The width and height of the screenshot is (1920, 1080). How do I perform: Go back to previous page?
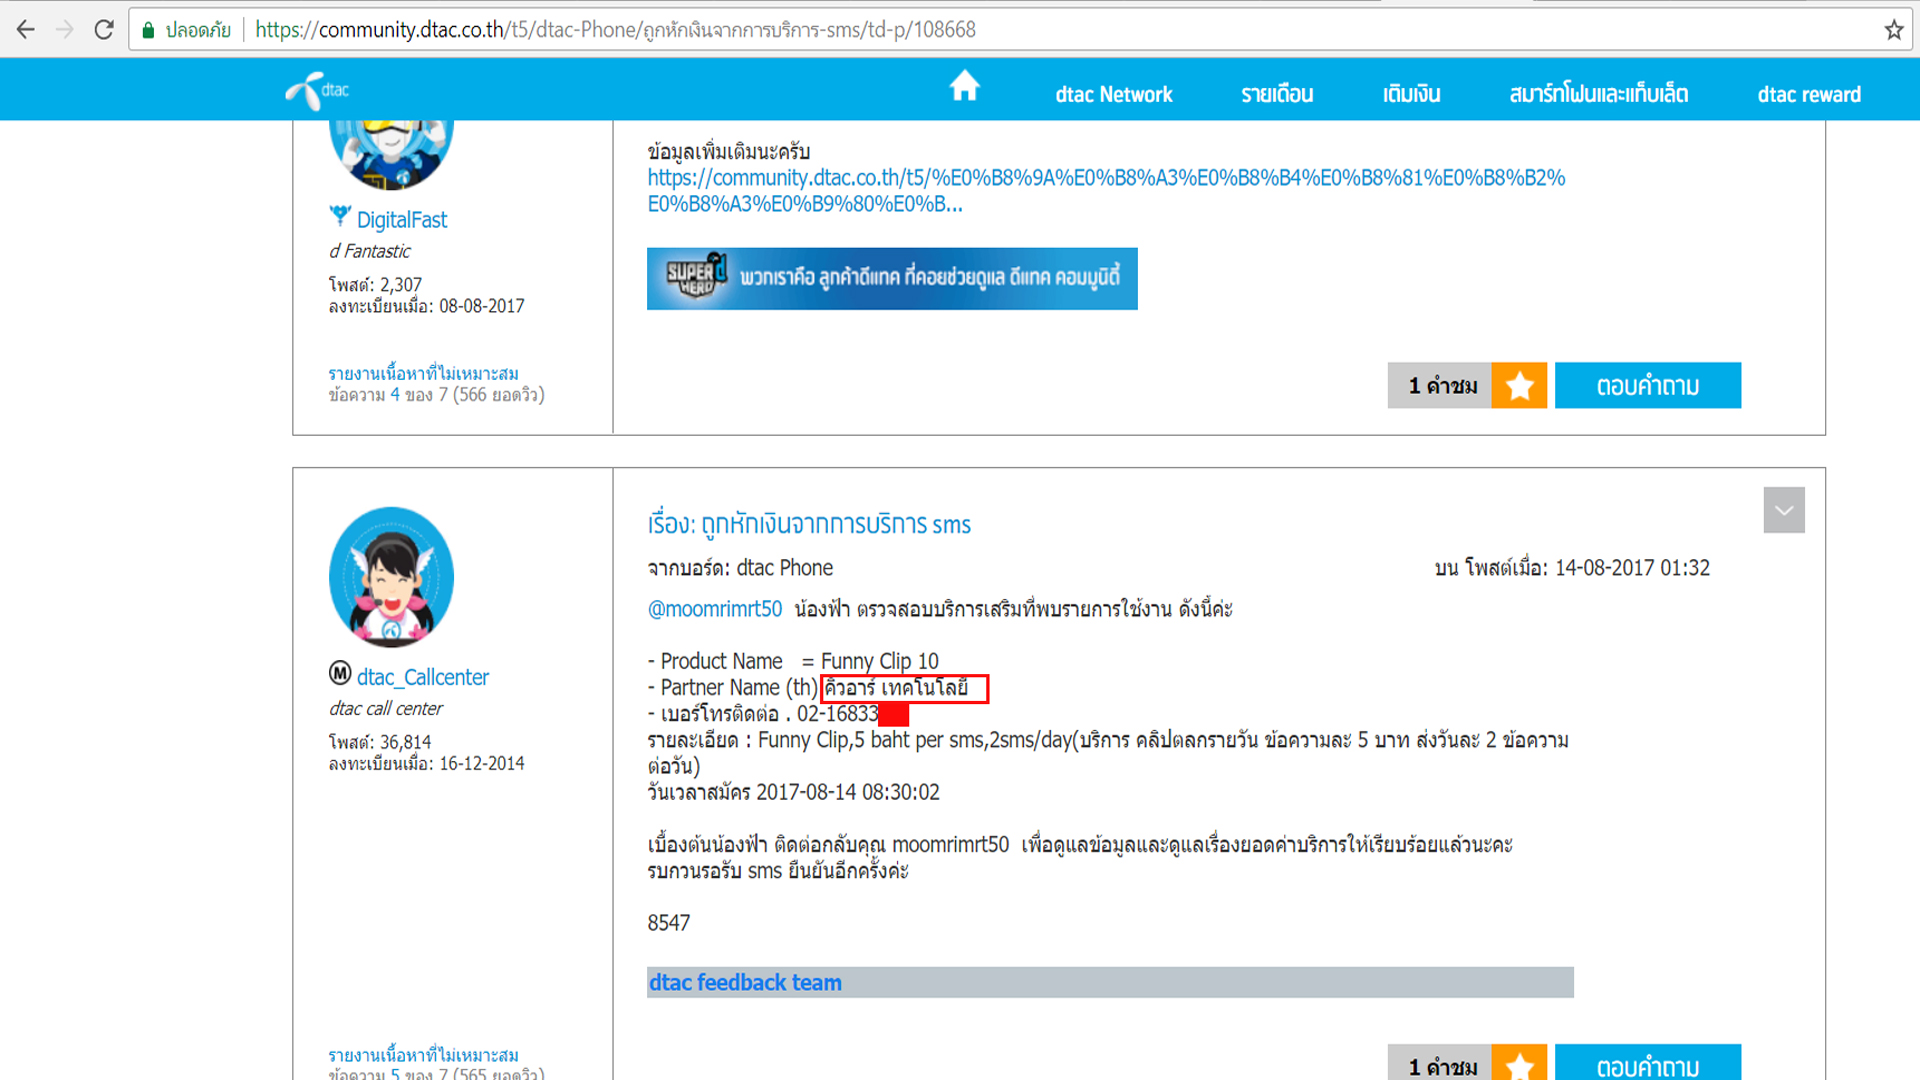26,30
